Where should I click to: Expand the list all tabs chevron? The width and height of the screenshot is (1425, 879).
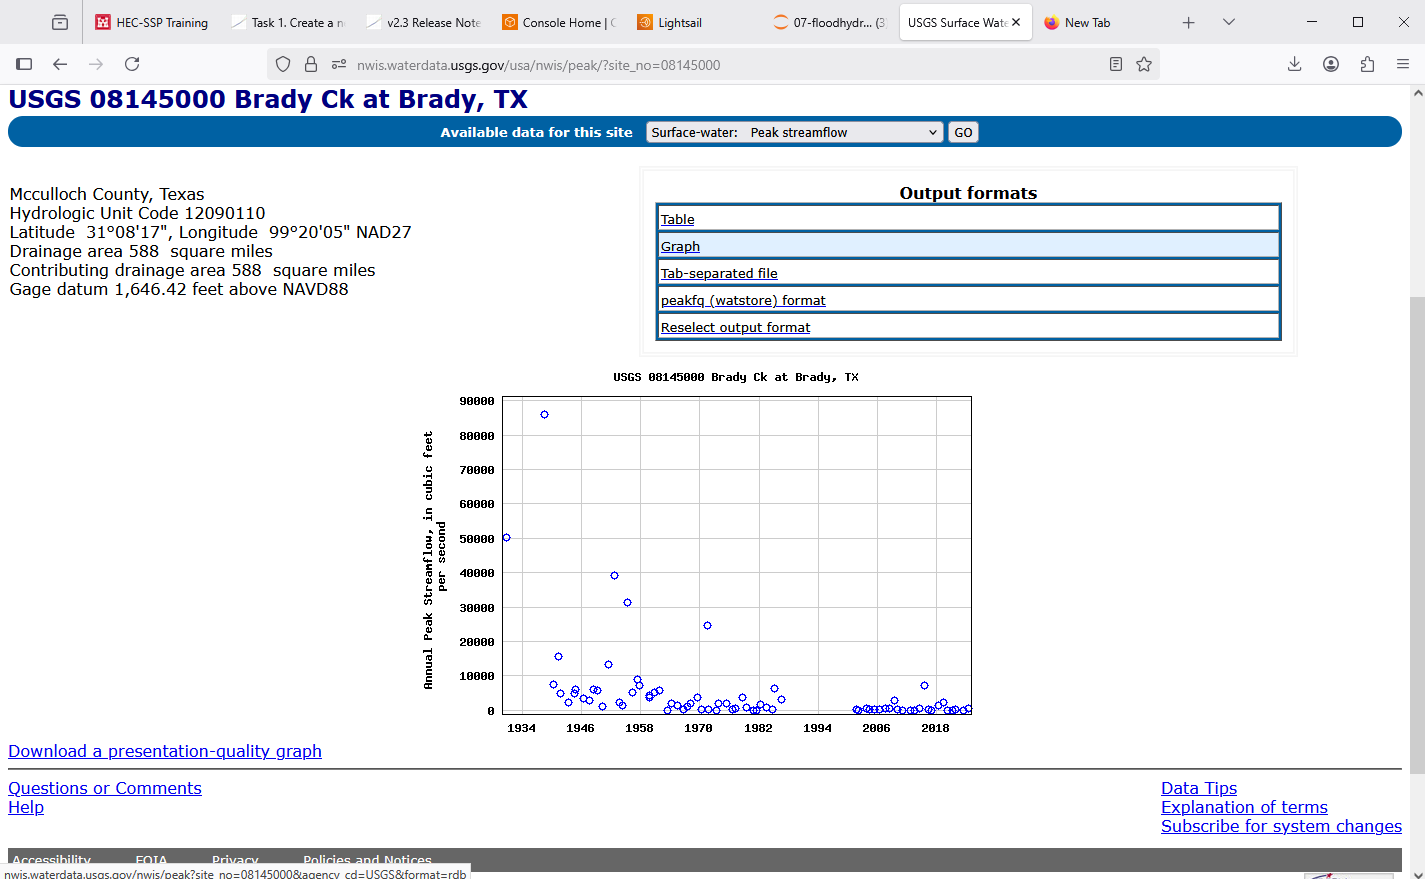[x=1229, y=22]
